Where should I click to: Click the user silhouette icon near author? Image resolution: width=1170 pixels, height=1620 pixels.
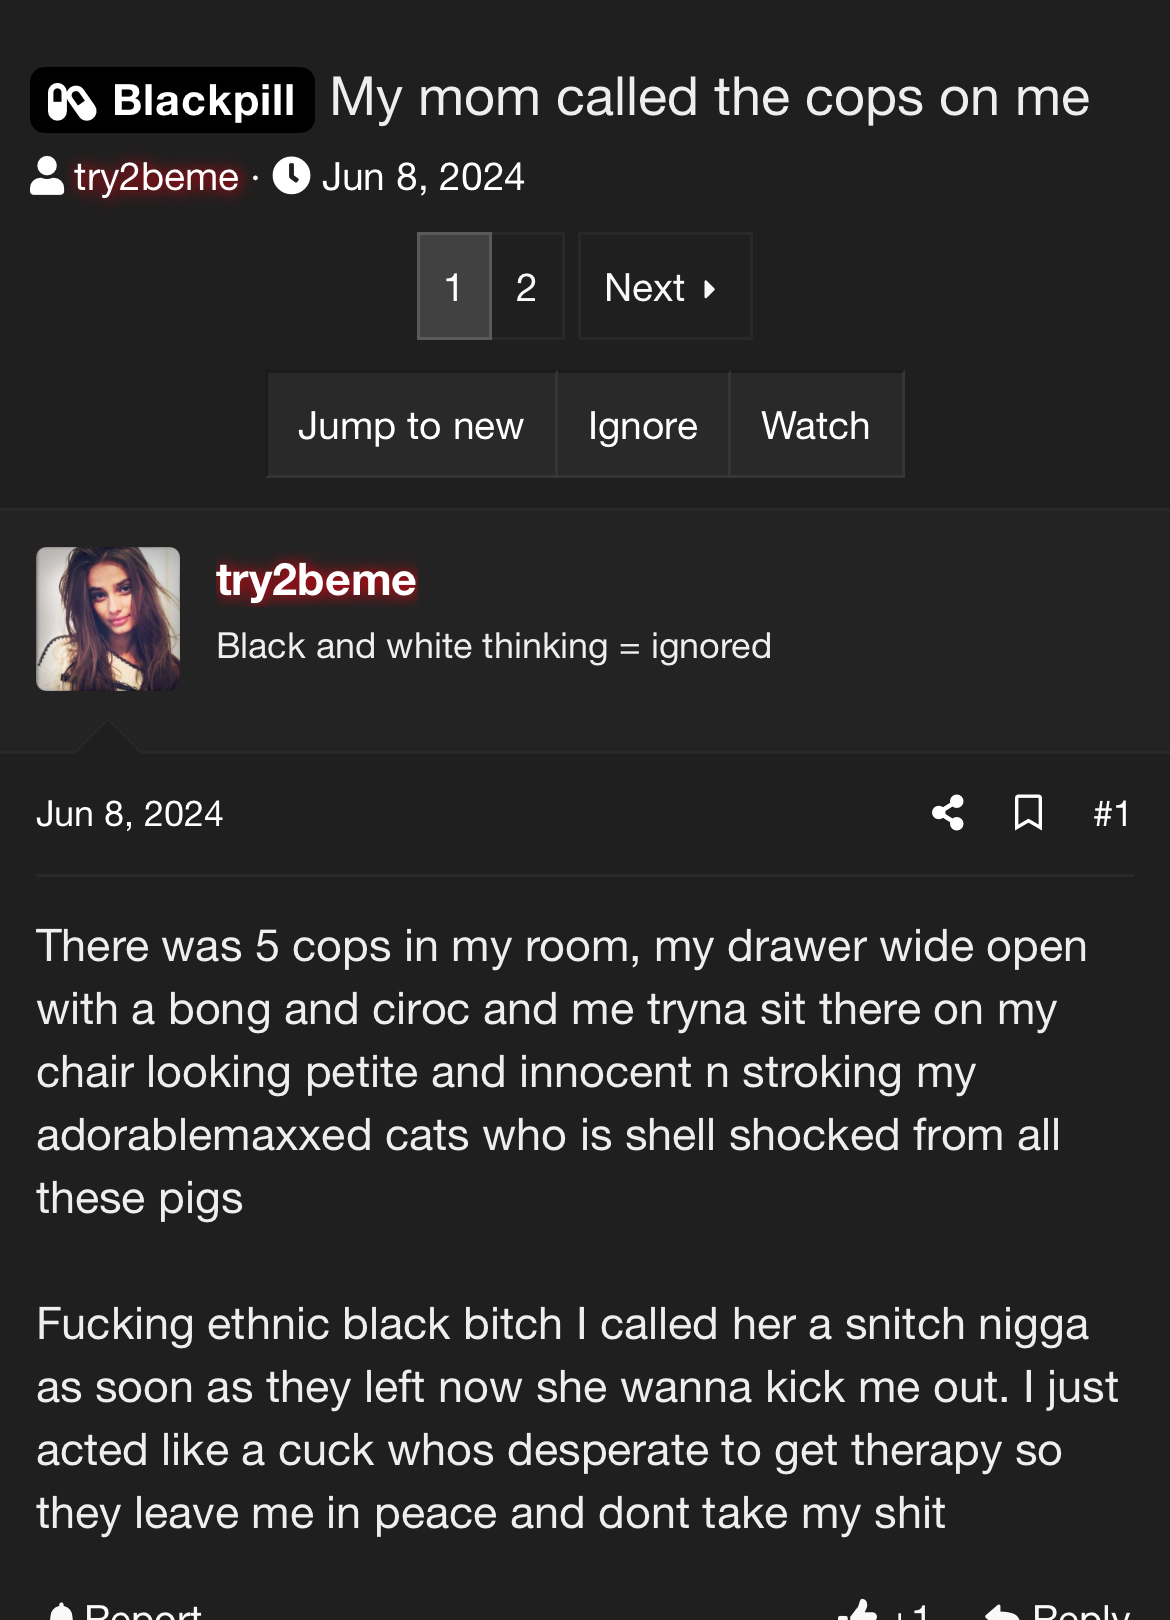coord(47,176)
